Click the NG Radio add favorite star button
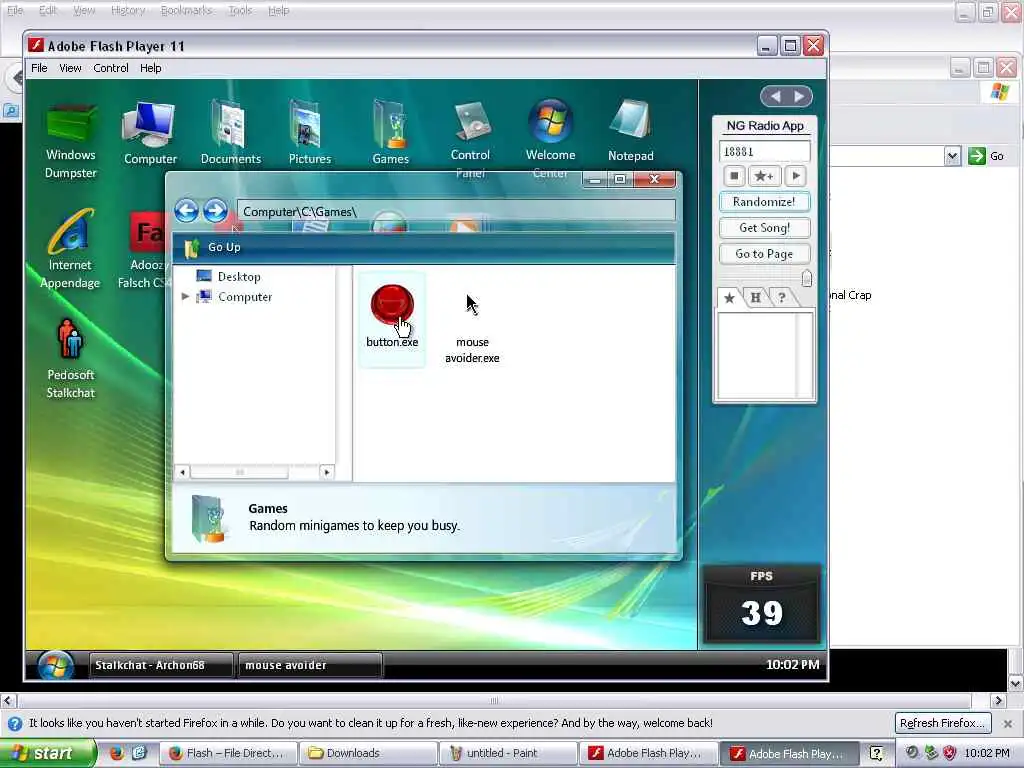The width and height of the screenshot is (1024, 768). click(763, 176)
